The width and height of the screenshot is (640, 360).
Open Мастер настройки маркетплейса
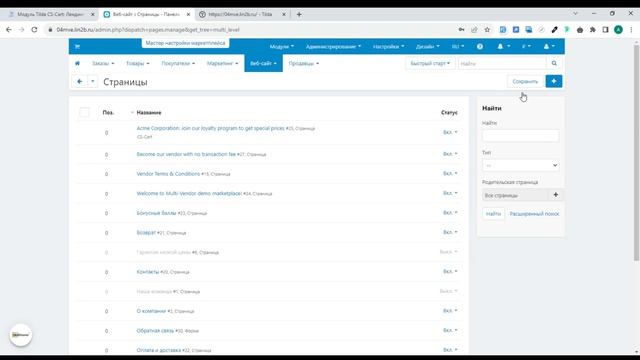point(185,43)
